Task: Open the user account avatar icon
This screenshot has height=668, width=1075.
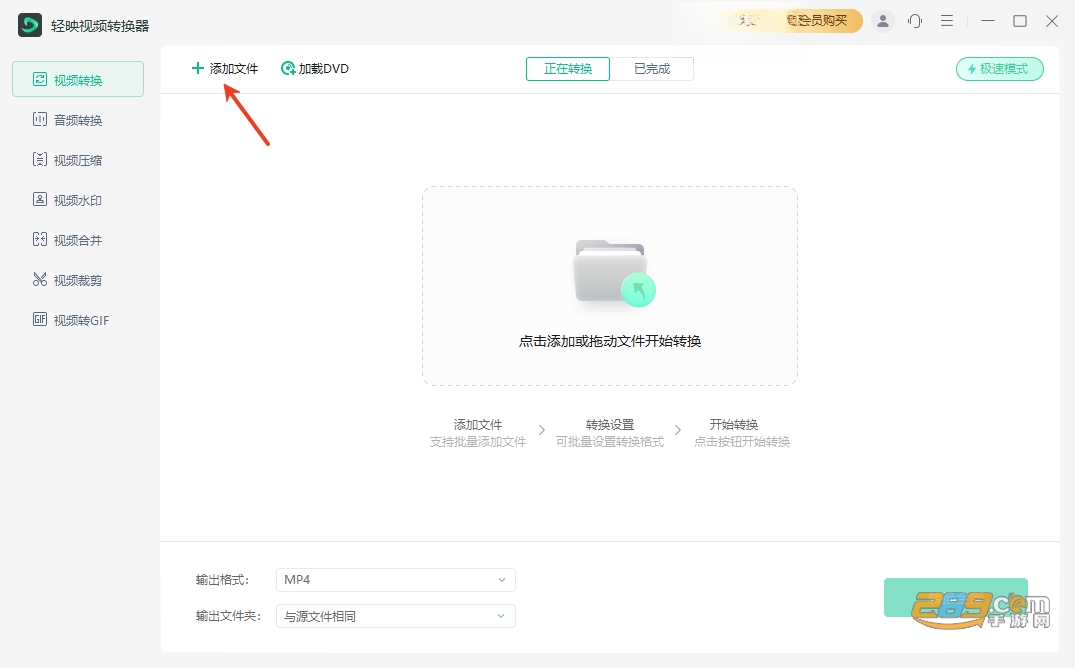Action: click(883, 21)
